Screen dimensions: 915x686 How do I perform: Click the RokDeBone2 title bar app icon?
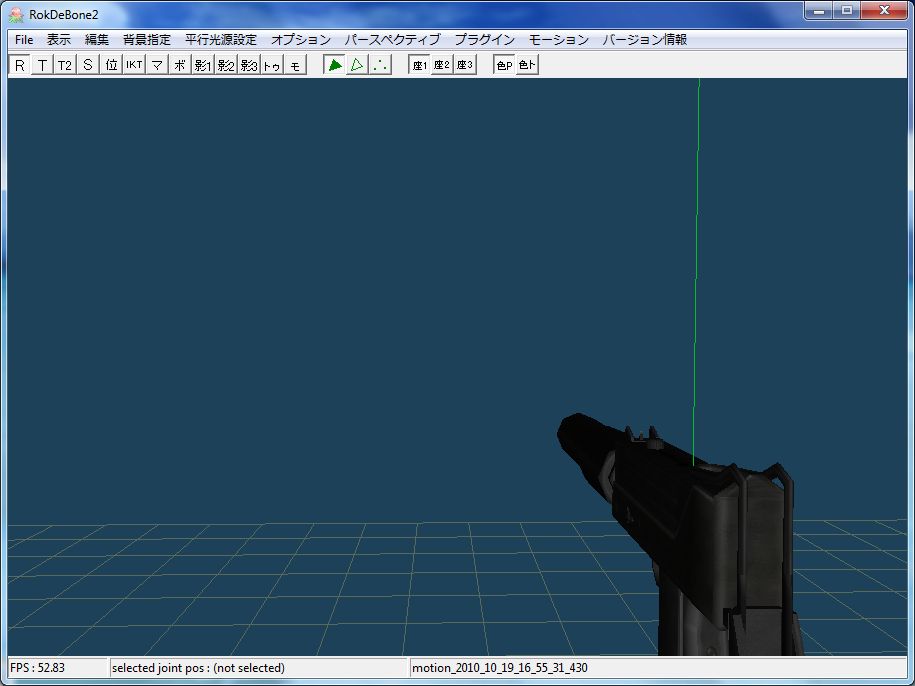16,15
